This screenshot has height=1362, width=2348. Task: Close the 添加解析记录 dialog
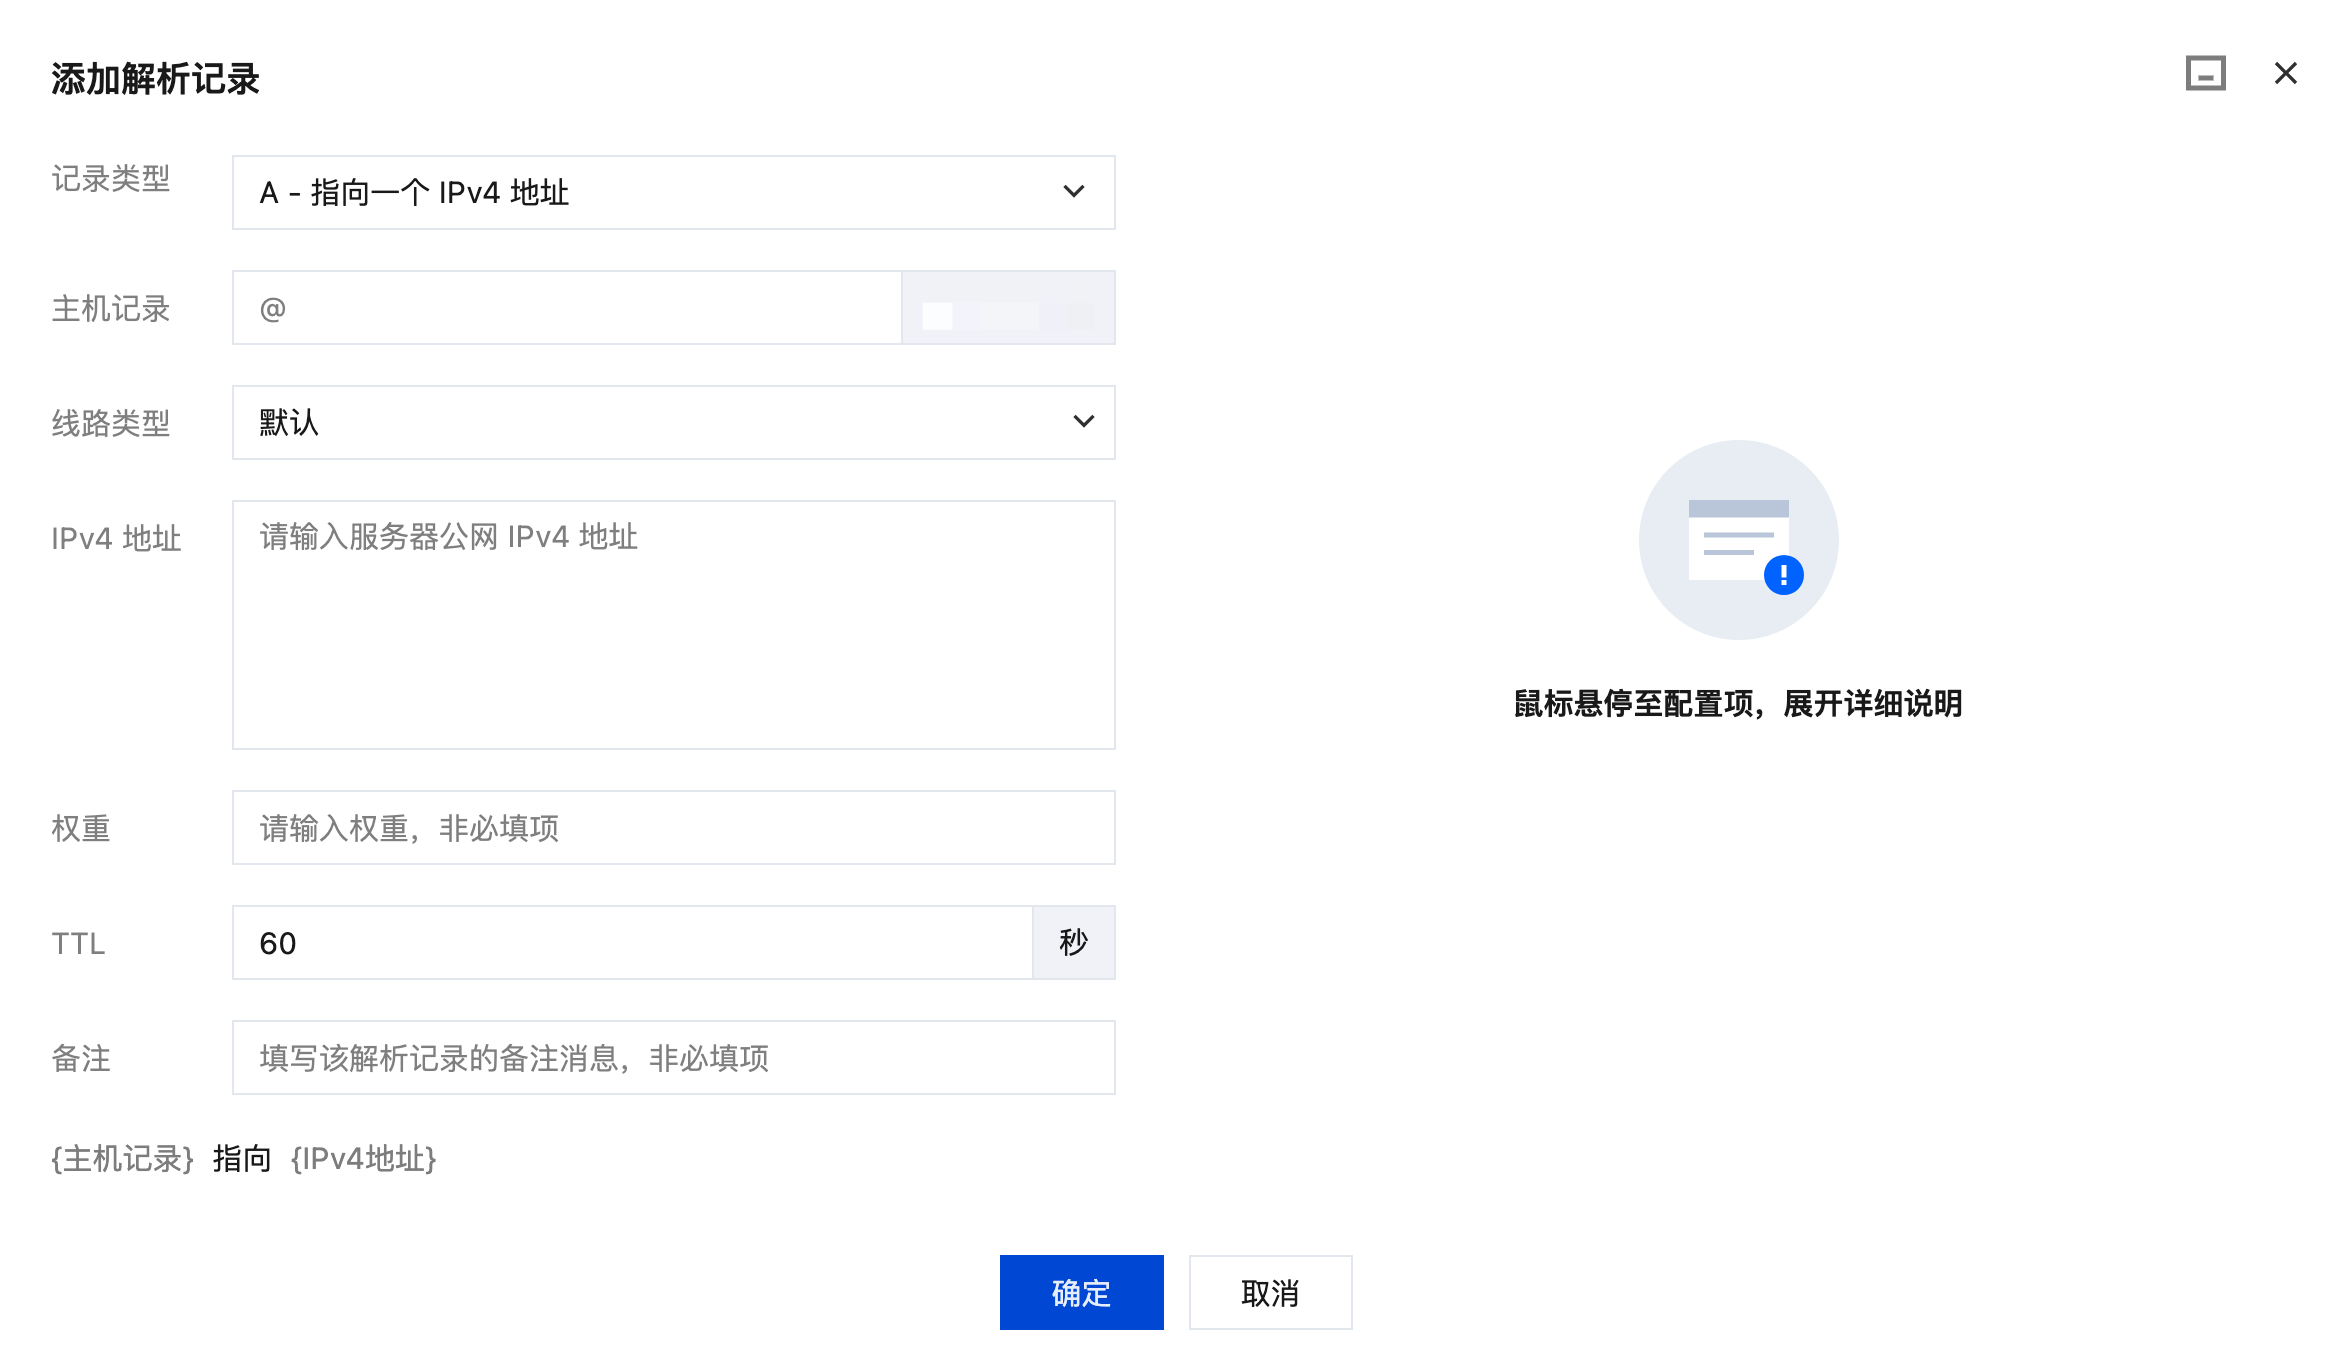pyautogui.click(x=2285, y=74)
